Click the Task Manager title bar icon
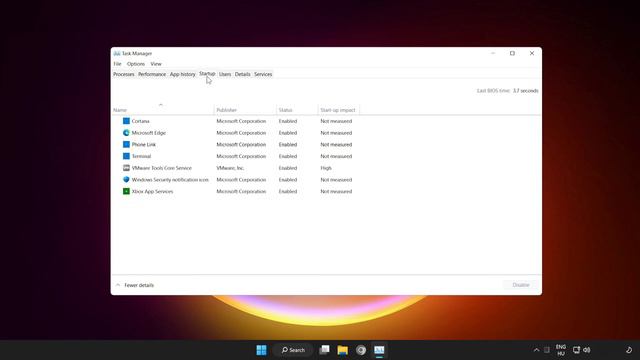 point(117,53)
